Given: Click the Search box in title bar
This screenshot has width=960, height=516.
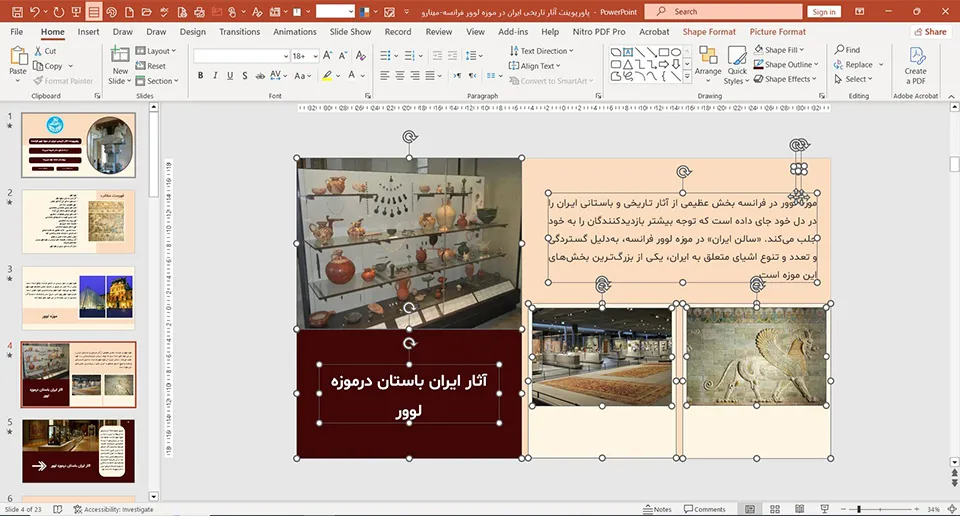Looking at the screenshot, I should pos(722,12).
